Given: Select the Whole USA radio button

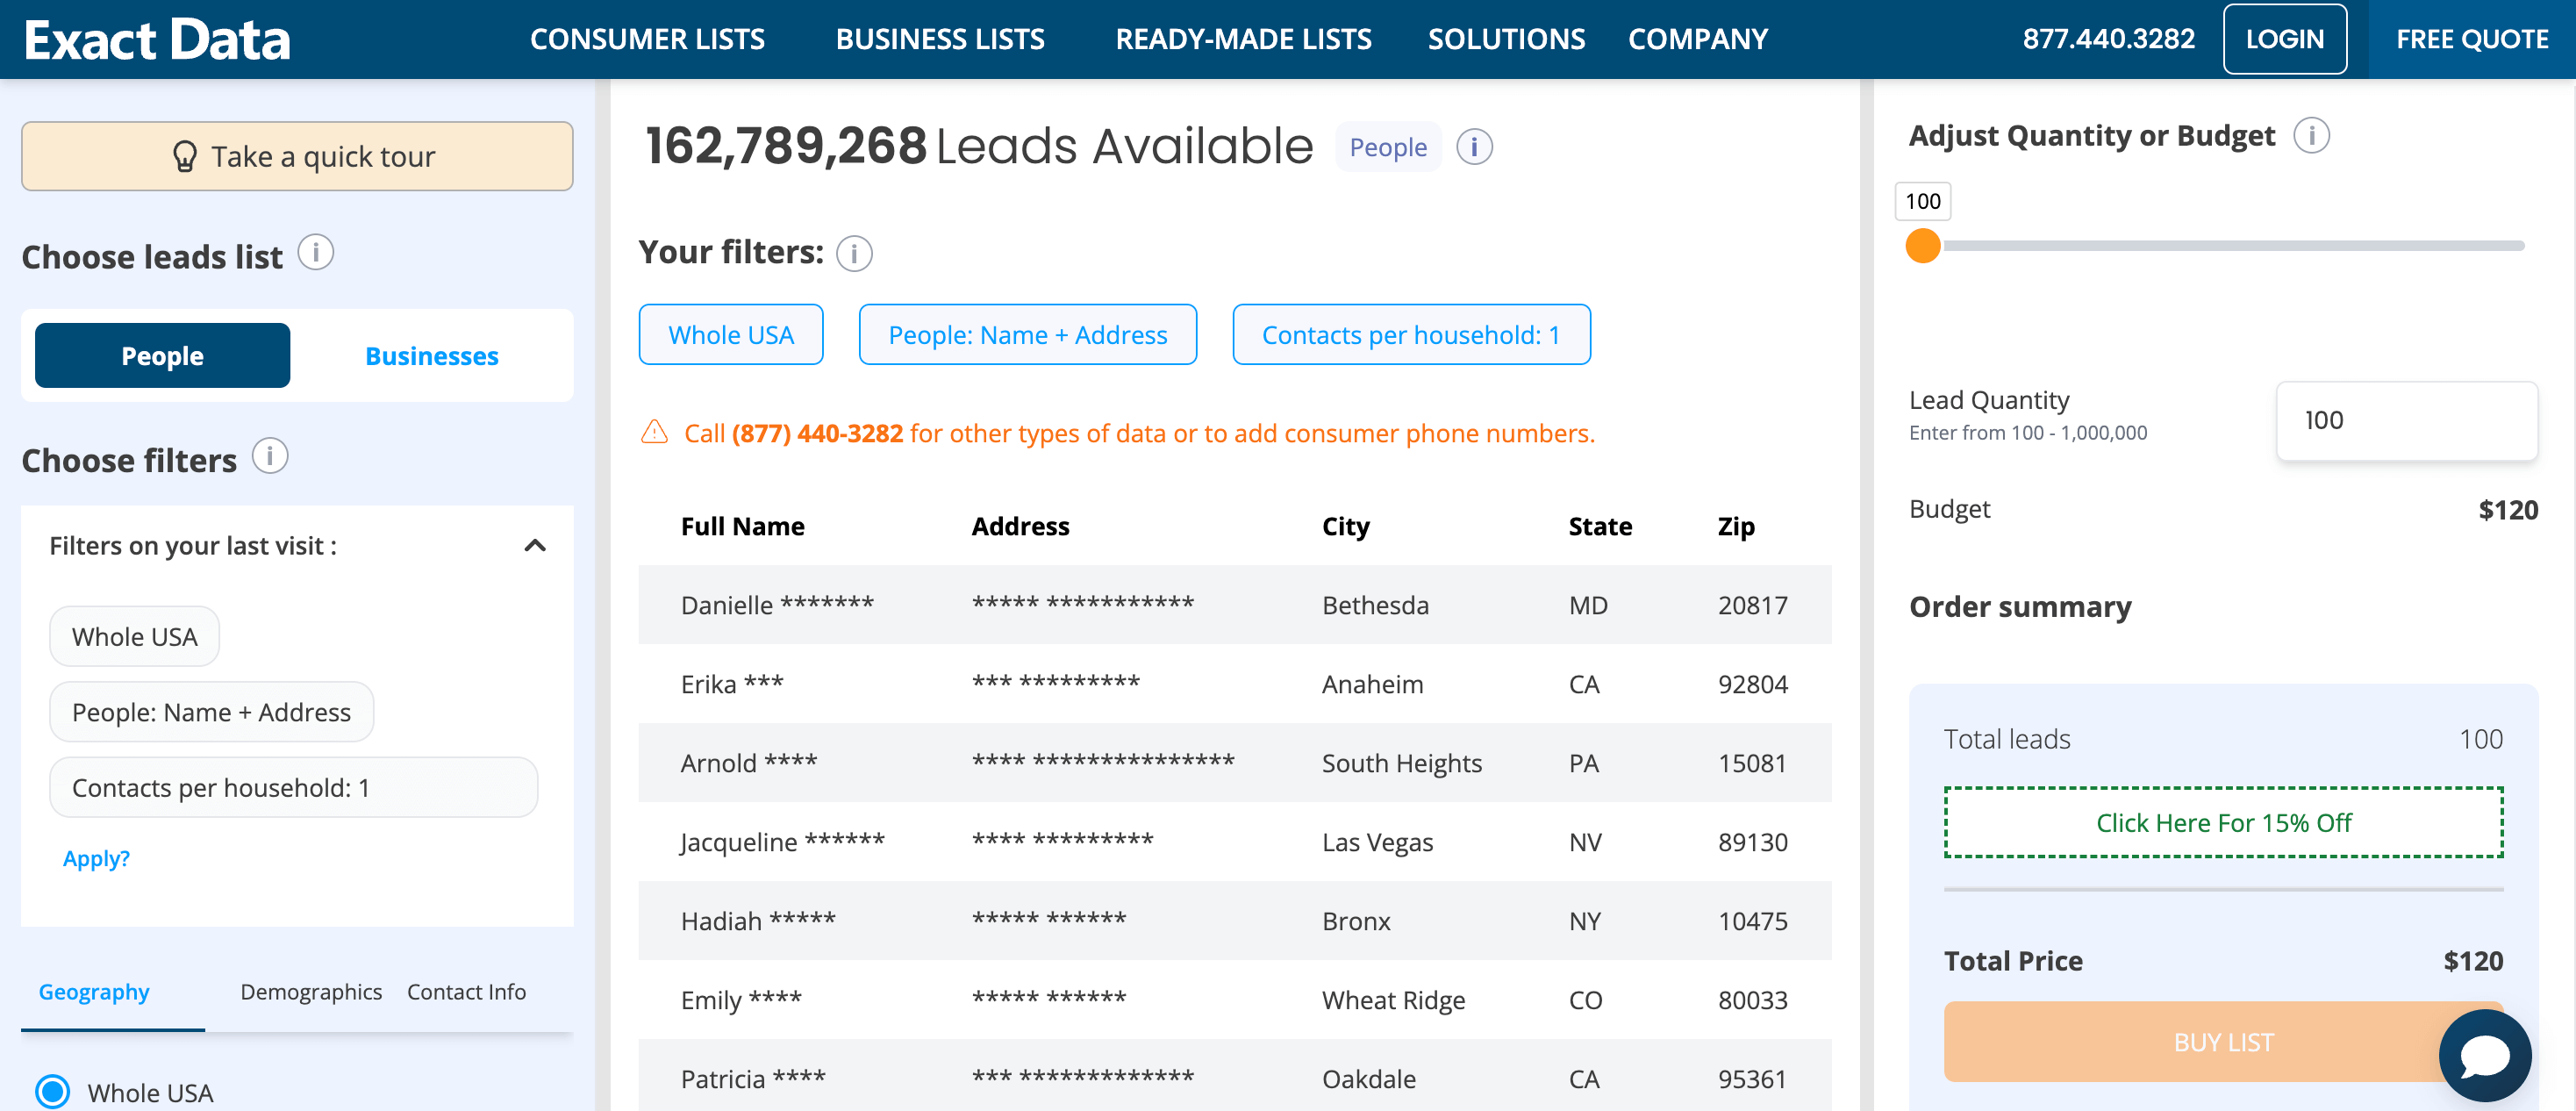Looking at the screenshot, I should tap(52, 1091).
